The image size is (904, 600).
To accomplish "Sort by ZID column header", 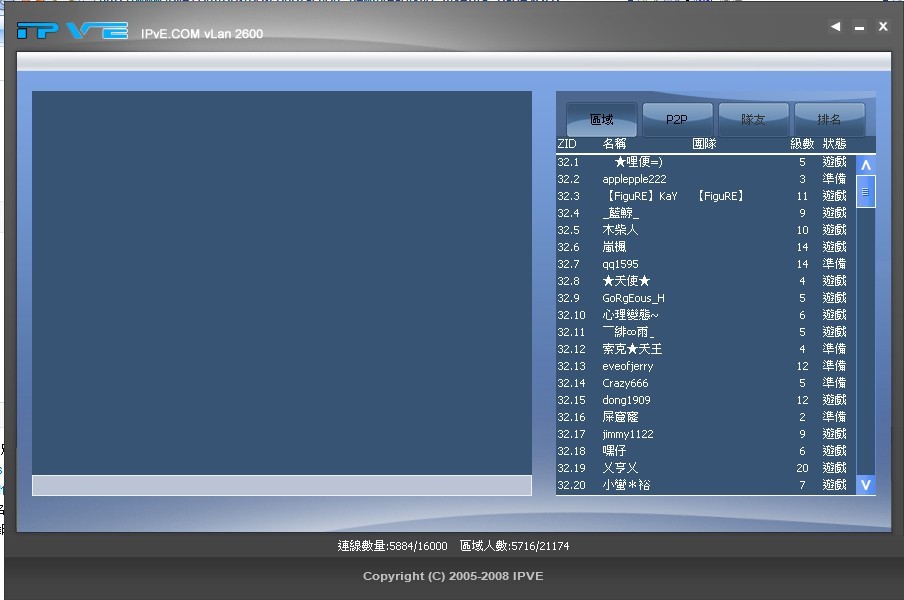I will [x=567, y=144].
